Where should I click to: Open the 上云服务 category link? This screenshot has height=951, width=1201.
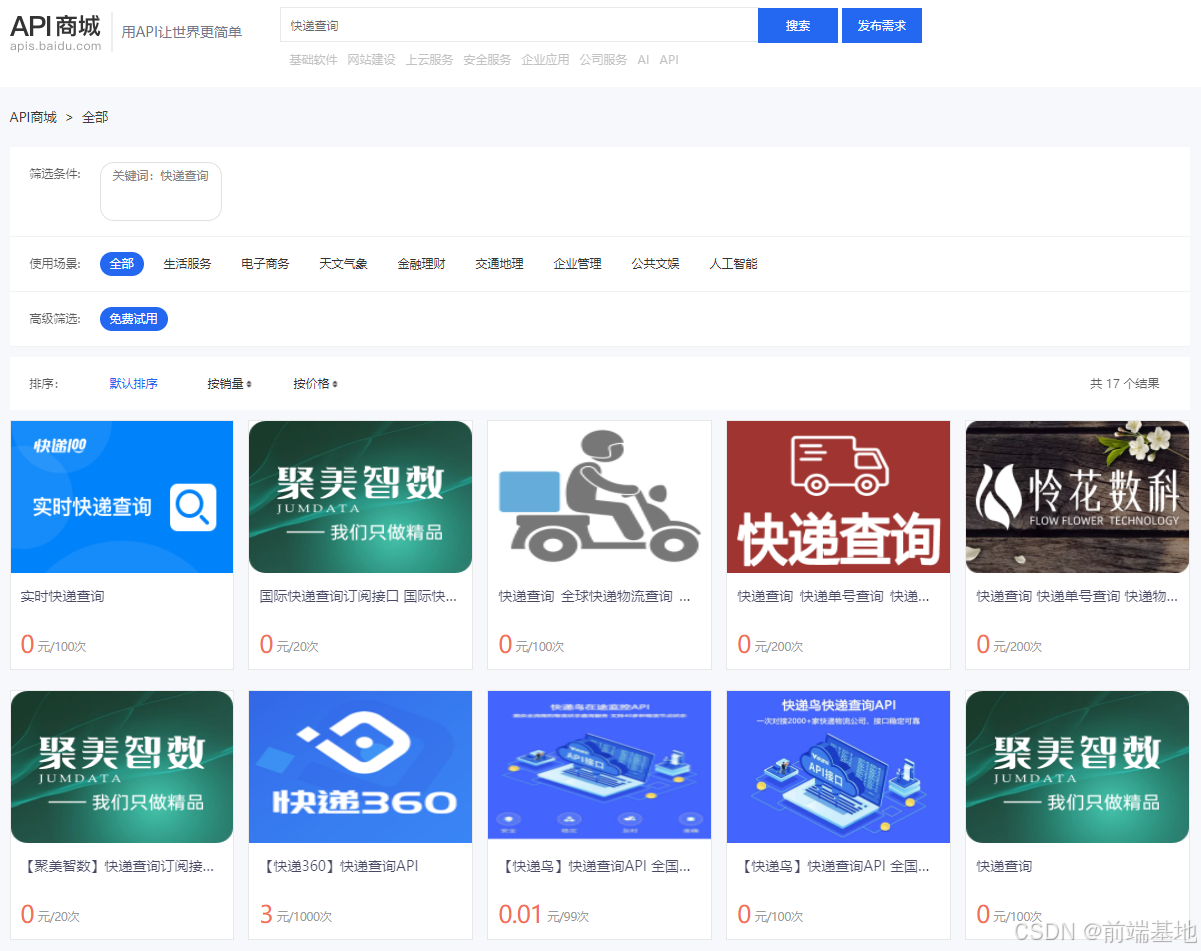pyautogui.click(x=429, y=60)
